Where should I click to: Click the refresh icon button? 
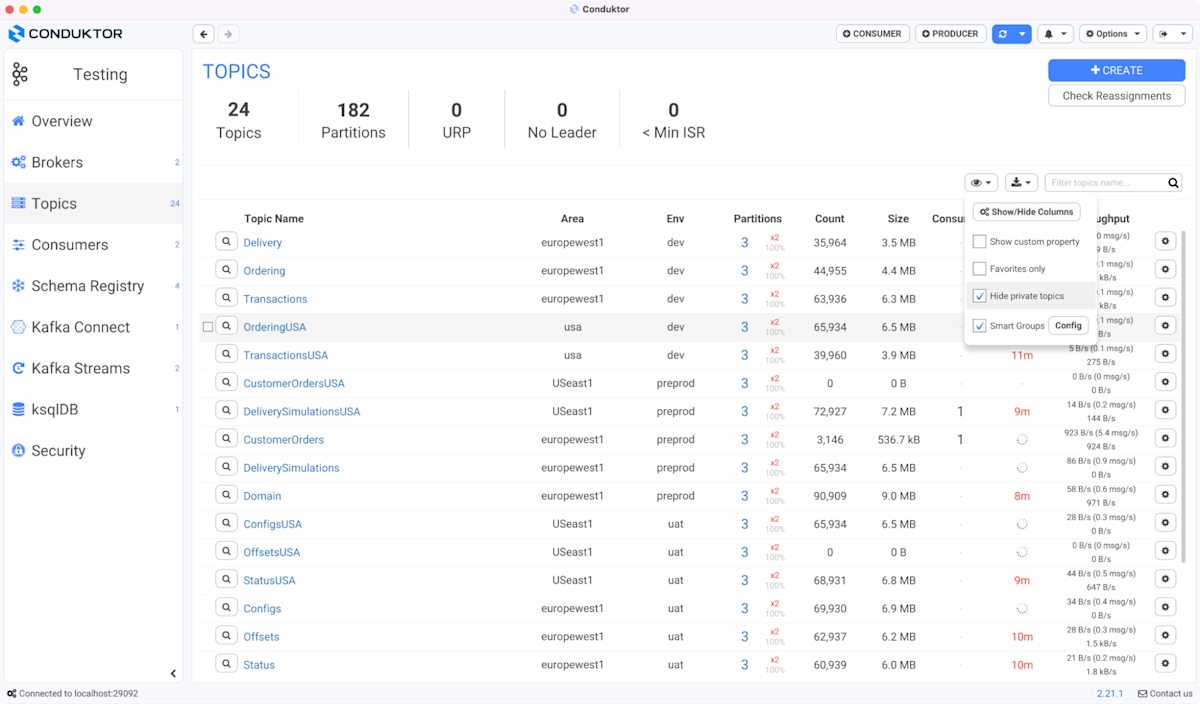[x=1003, y=34]
